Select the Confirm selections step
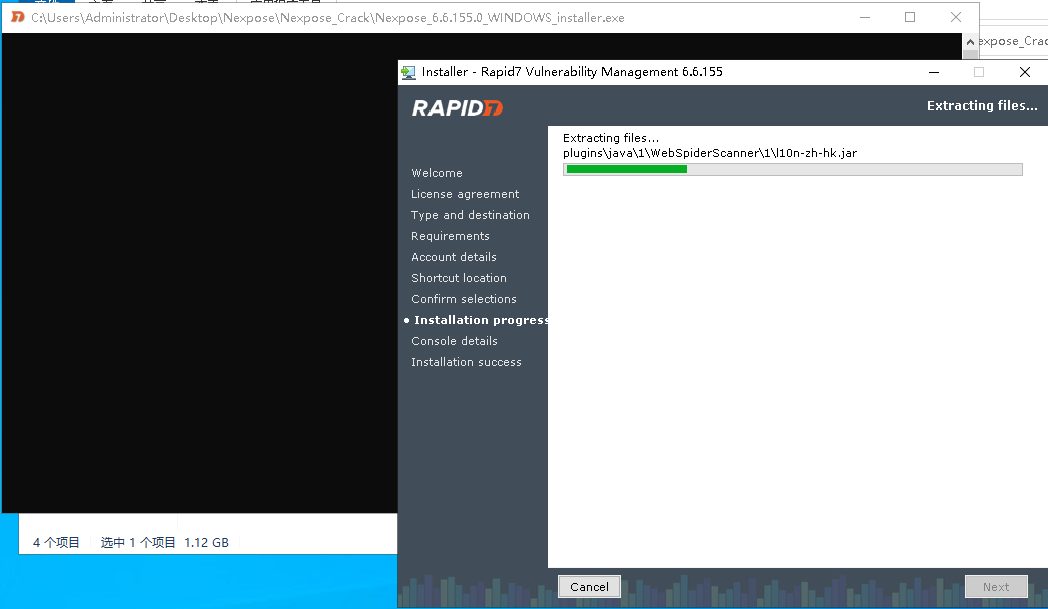 pos(464,299)
